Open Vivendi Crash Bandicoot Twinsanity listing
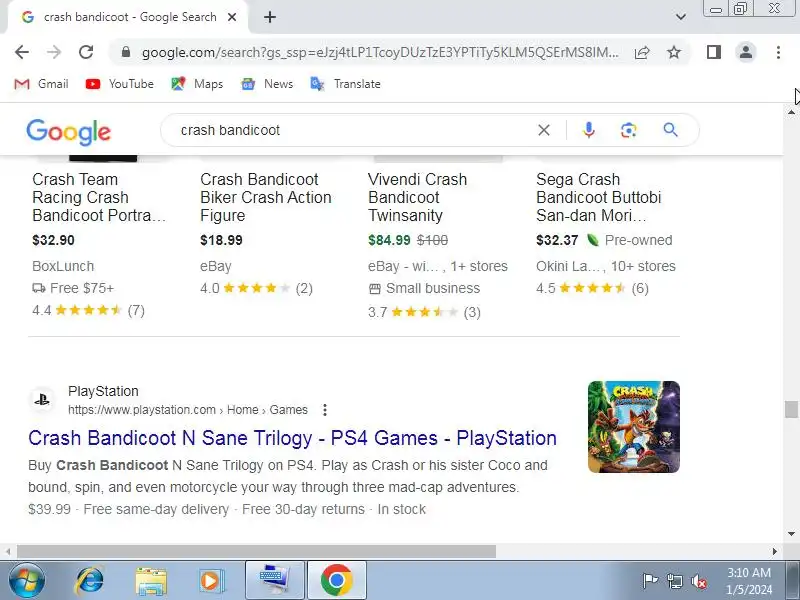Viewport: 800px width, 600px height. click(x=417, y=197)
